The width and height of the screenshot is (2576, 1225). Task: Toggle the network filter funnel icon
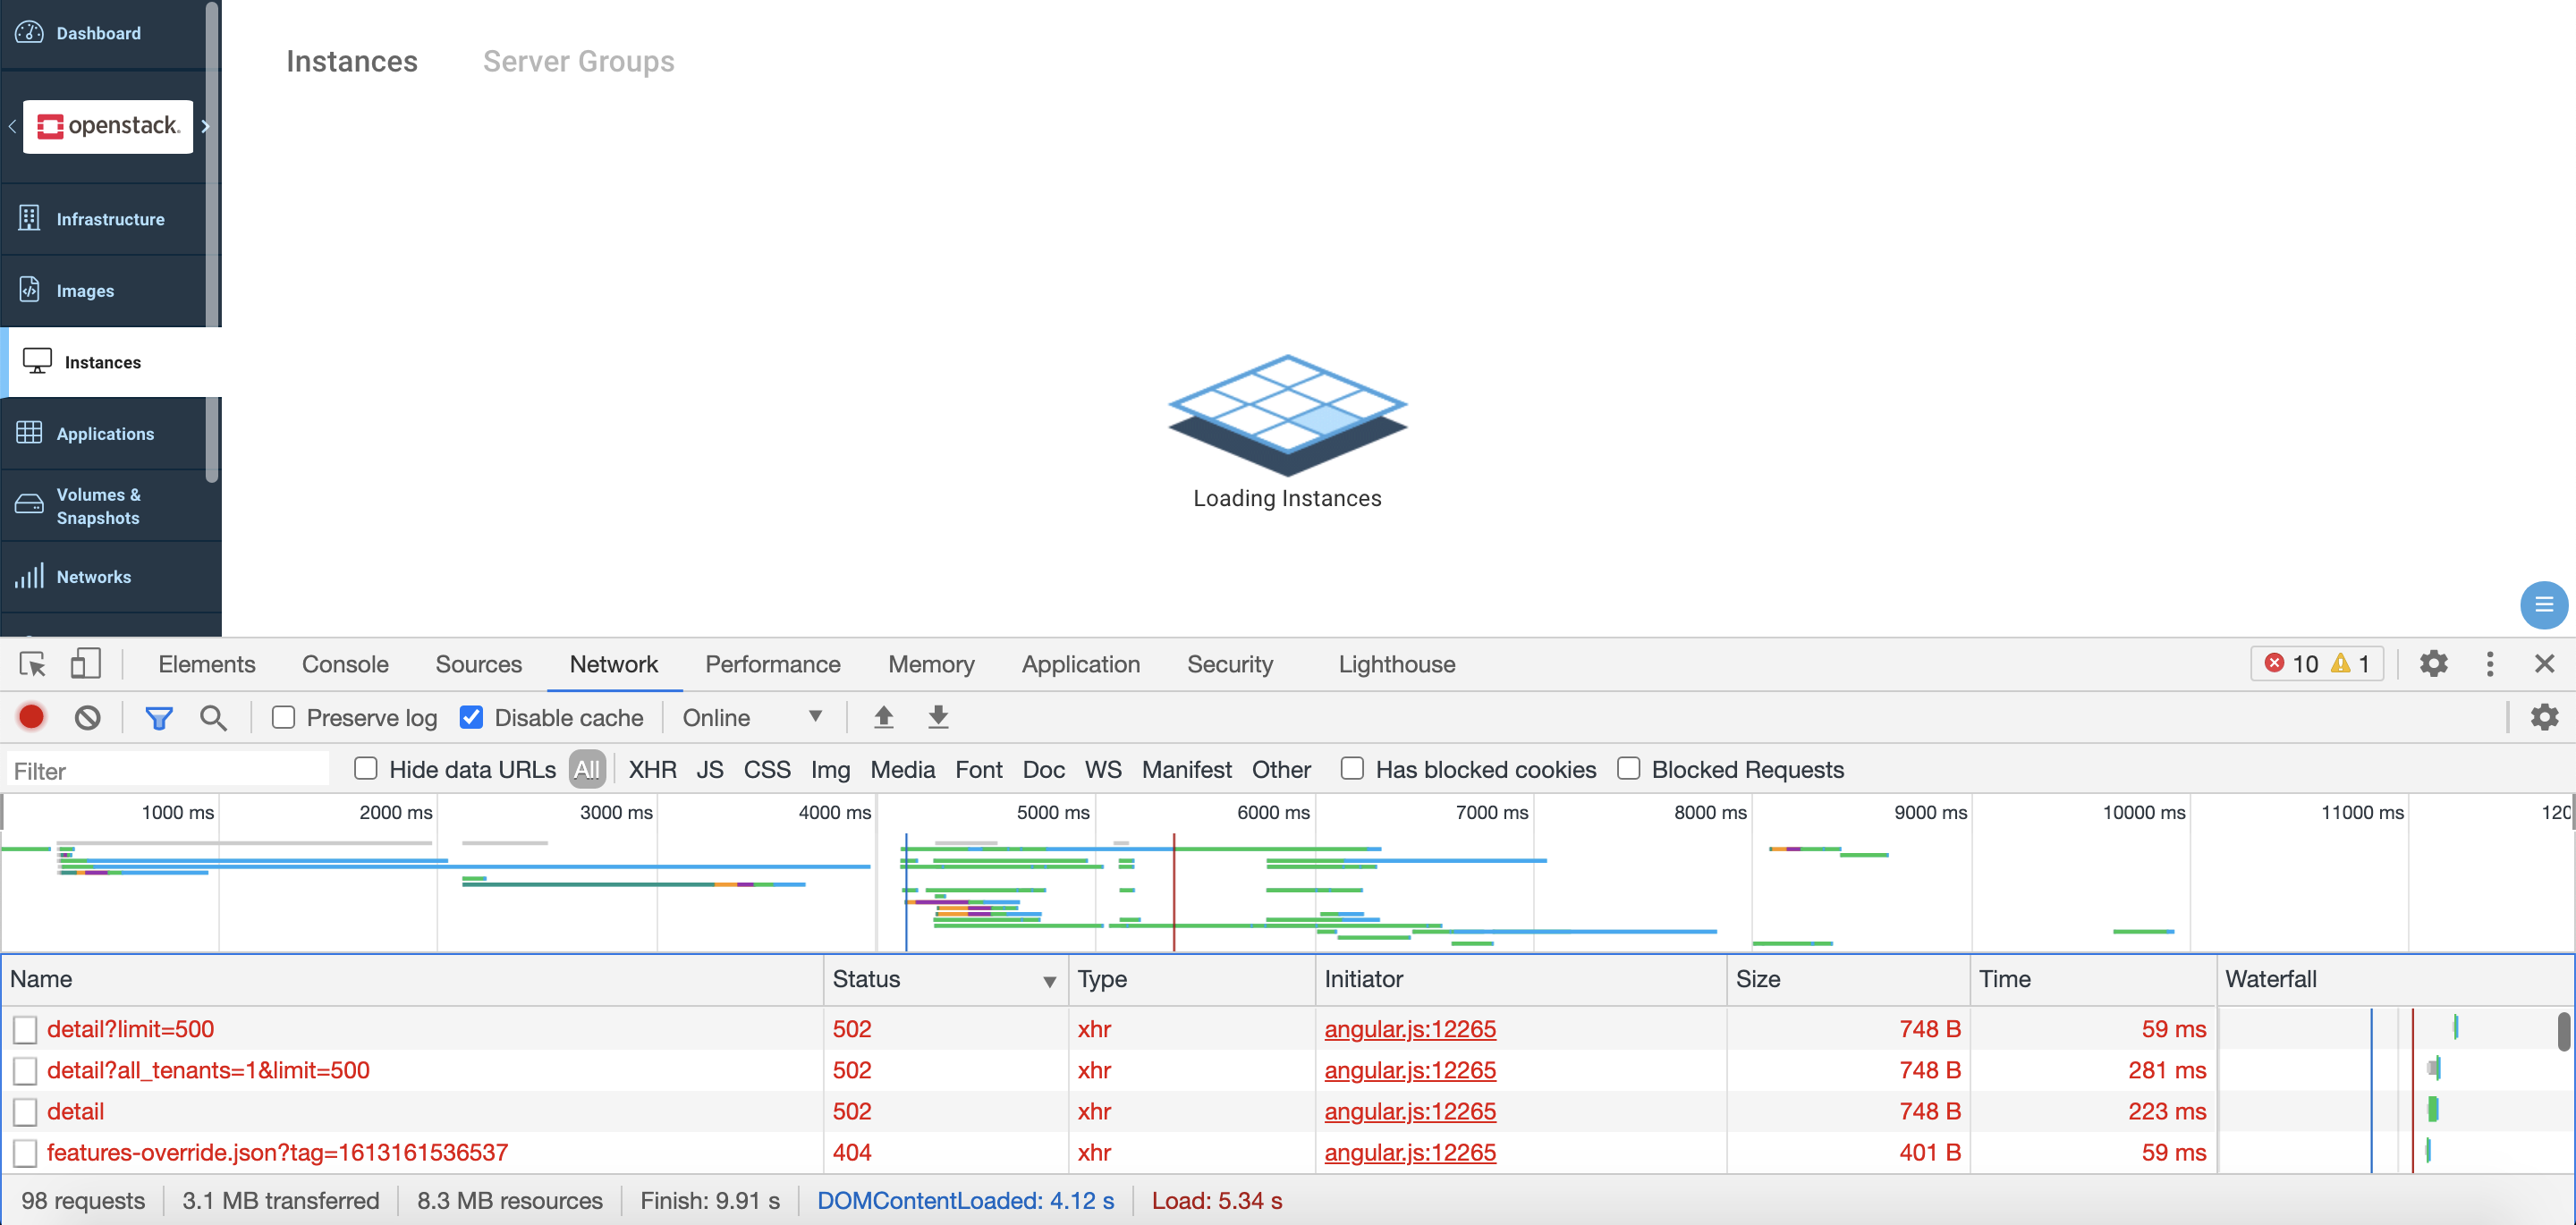click(158, 717)
